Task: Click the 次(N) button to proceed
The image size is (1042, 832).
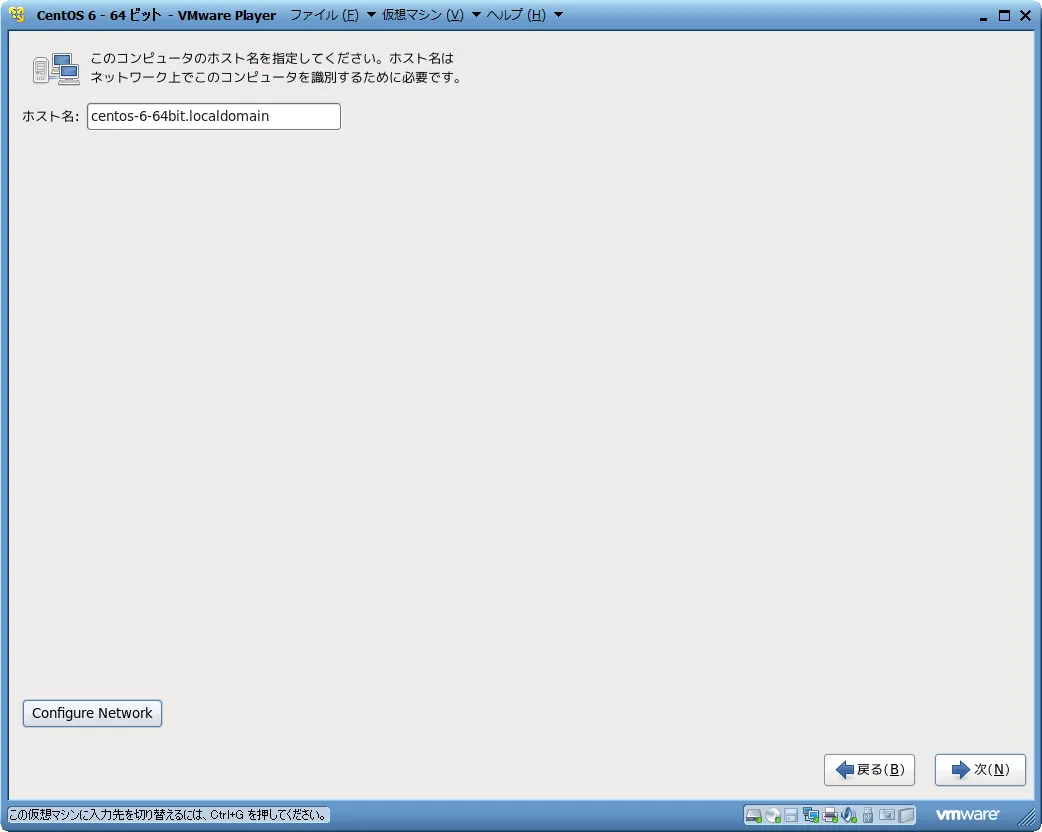Action: coord(979,770)
